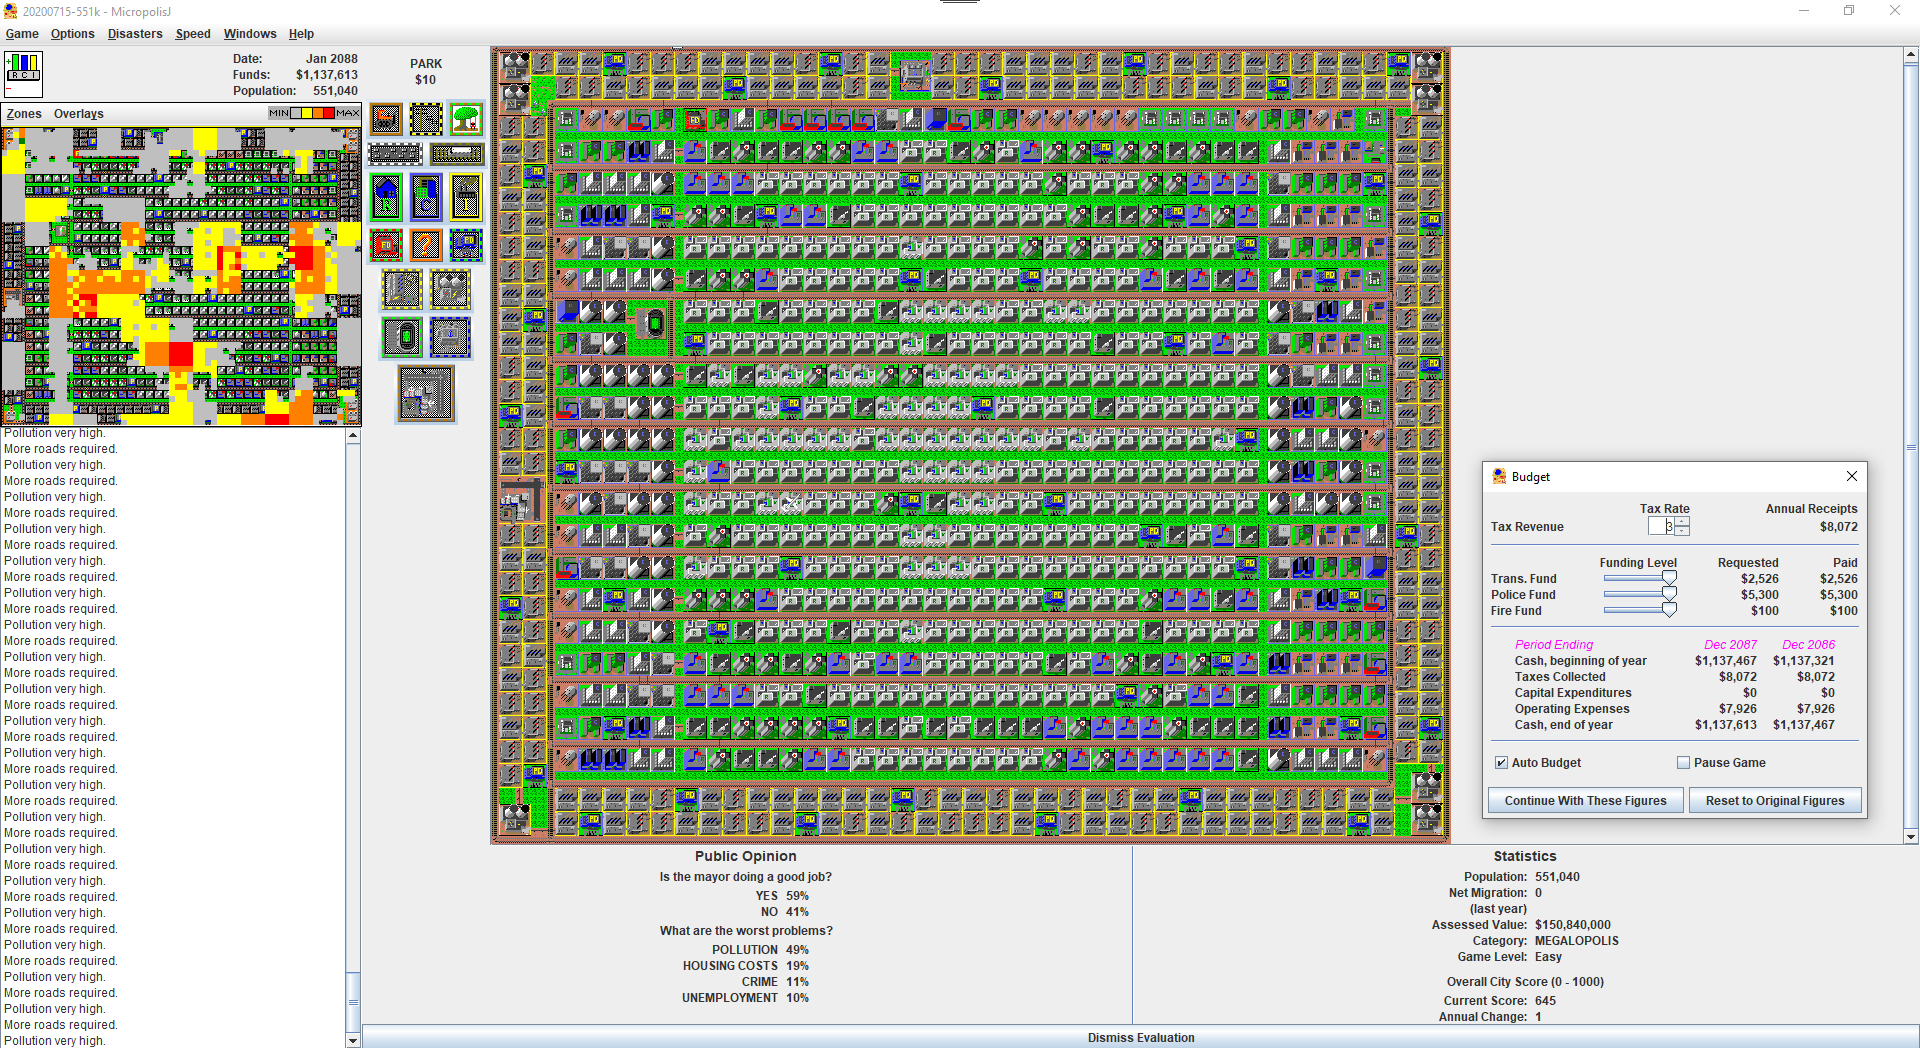Click the message log scrollbar down arrow

pyautogui.click(x=353, y=1041)
